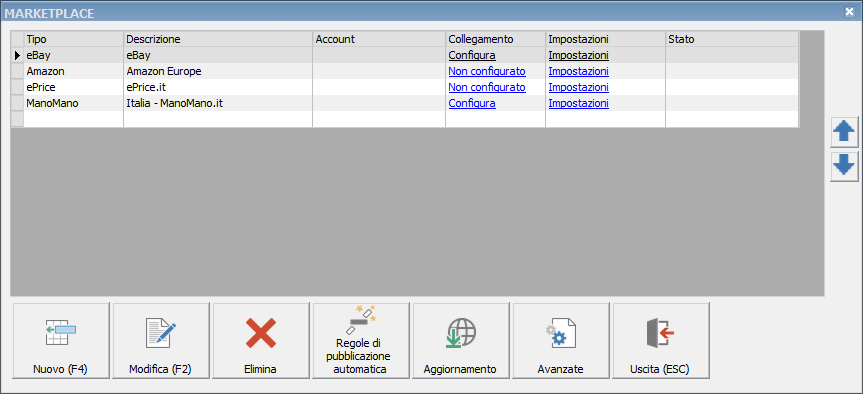863x394 pixels.
Task: Open Modifica (F2) edit button
Action: click(x=161, y=340)
